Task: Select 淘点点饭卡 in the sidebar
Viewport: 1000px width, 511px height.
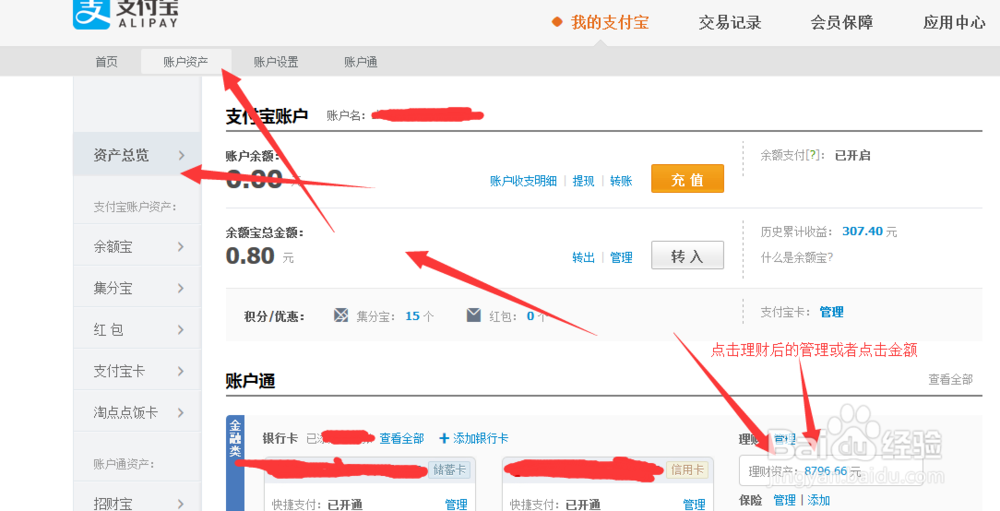Action: point(137,412)
